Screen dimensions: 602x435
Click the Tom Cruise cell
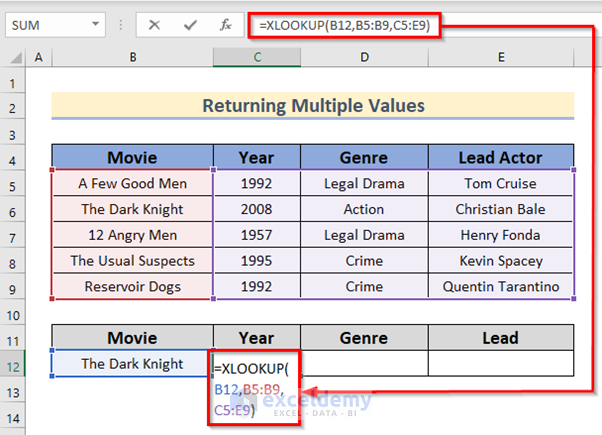tap(501, 183)
